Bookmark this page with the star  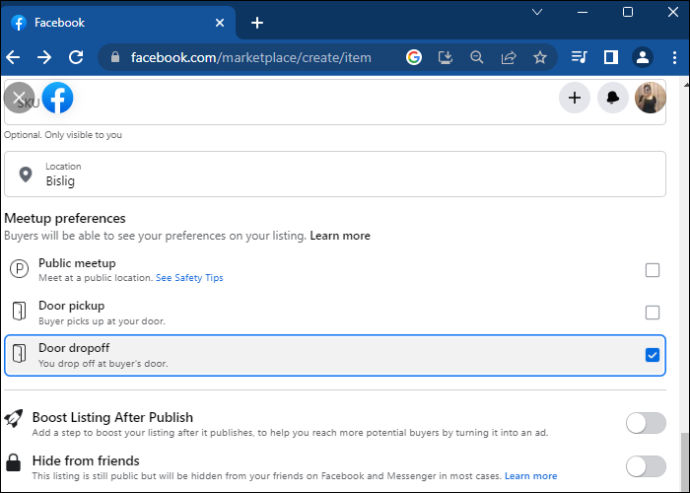[x=540, y=57]
